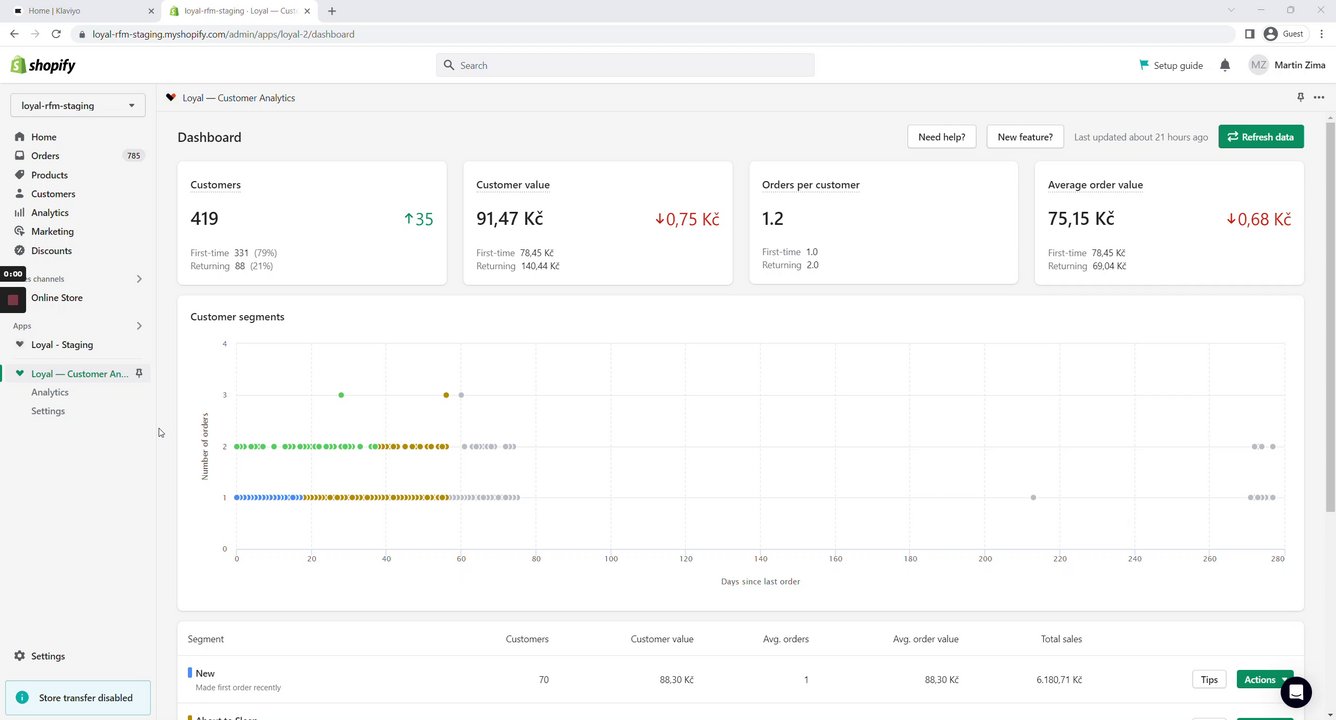Close the Home | Klaviyo tab

(x=150, y=11)
